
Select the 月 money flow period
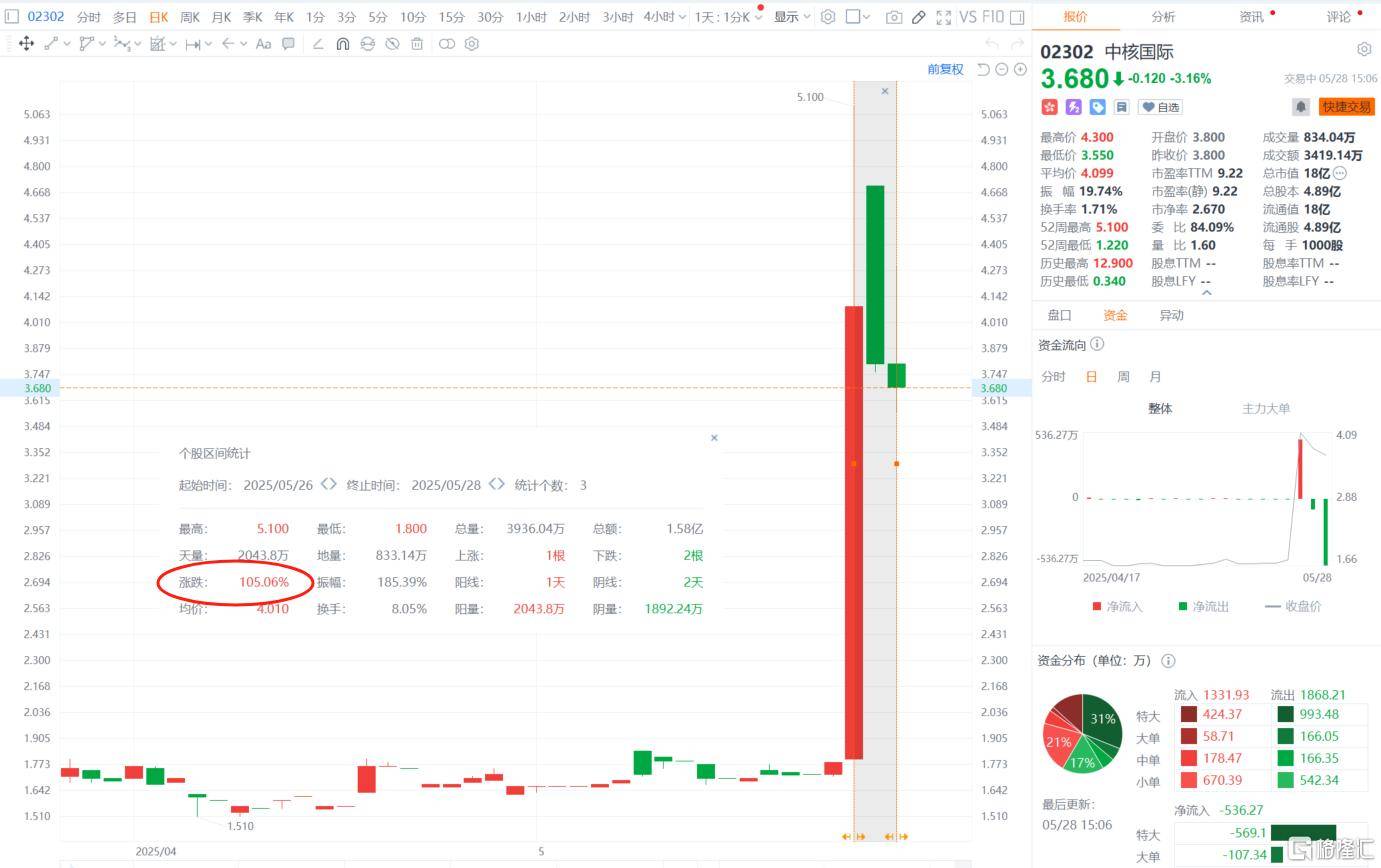pyautogui.click(x=1155, y=377)
